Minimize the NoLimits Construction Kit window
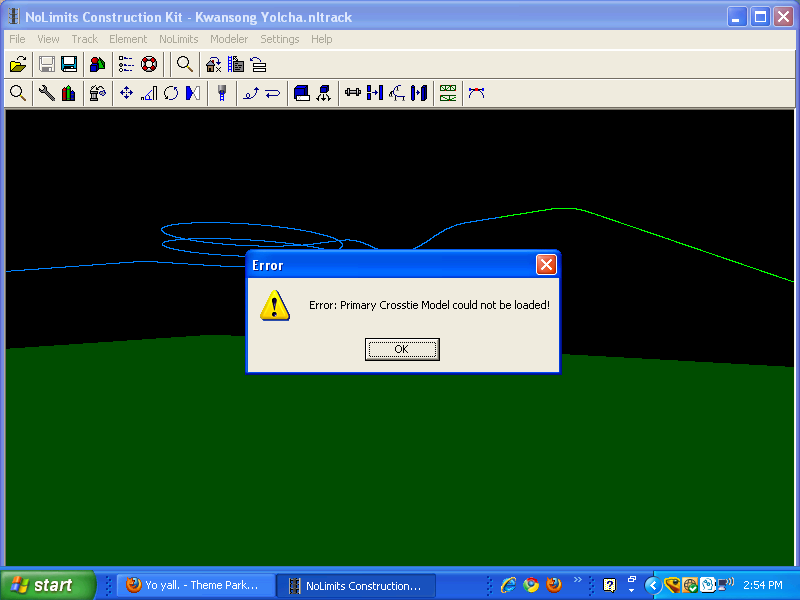This screenshot has height=600, width=800. tap(736, 17)
